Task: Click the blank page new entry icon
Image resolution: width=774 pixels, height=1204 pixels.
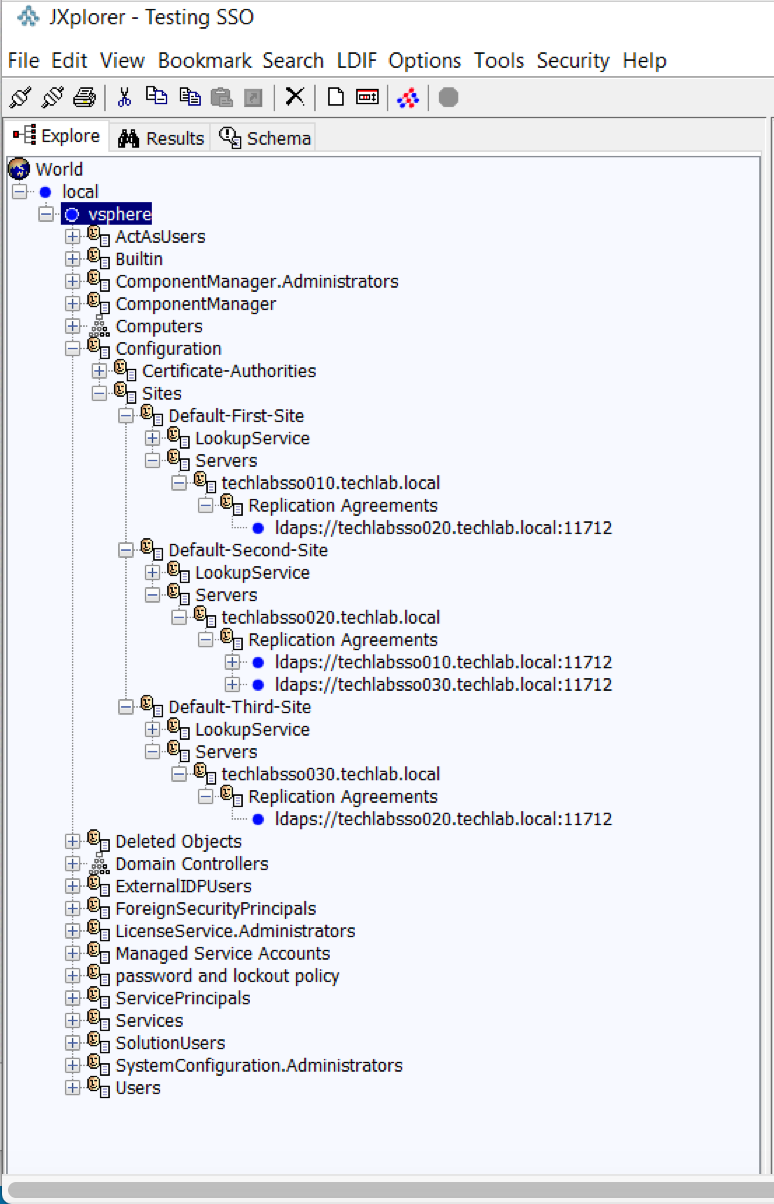Action: (336, 97)
